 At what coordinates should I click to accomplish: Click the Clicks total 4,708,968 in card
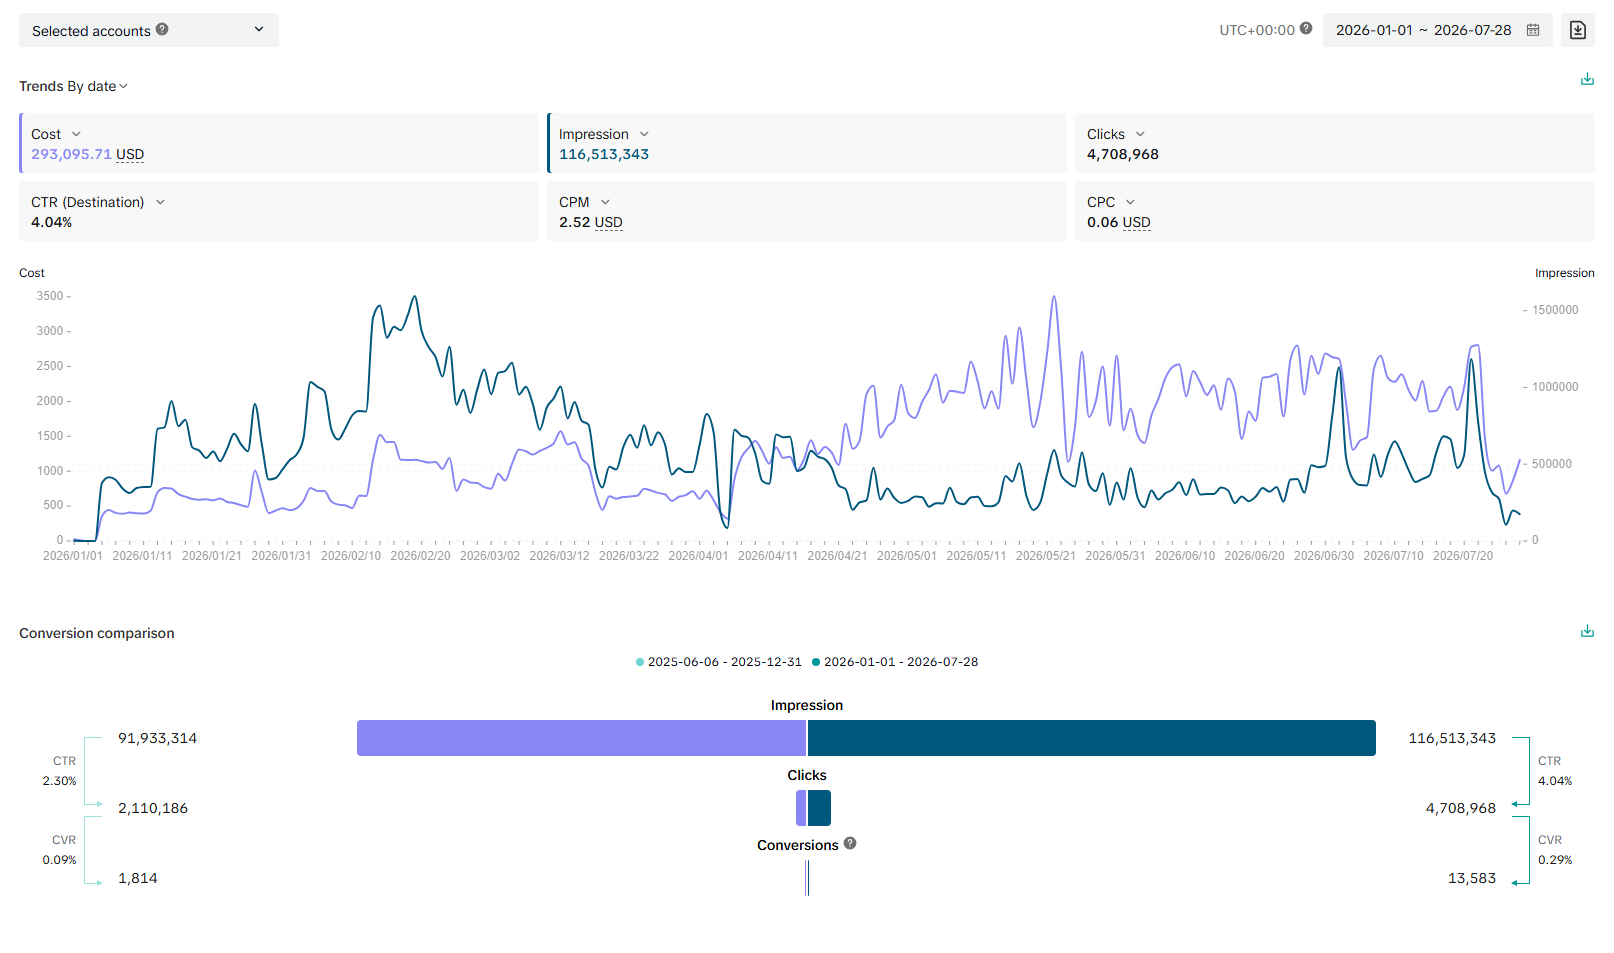[1123, 154]
